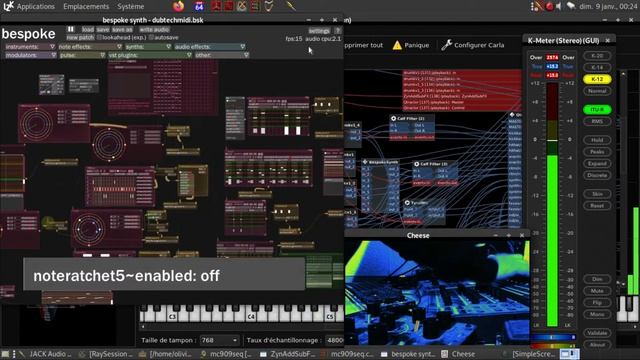Open the modulators dropdown
The width and height of the screenshot is (640, 360).
[31, 55]
